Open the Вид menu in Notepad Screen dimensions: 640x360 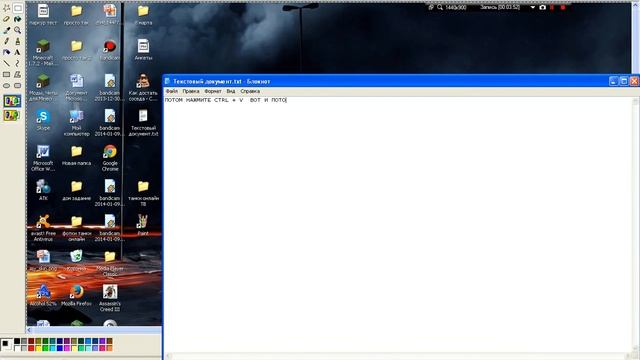(x=231, y=91)
